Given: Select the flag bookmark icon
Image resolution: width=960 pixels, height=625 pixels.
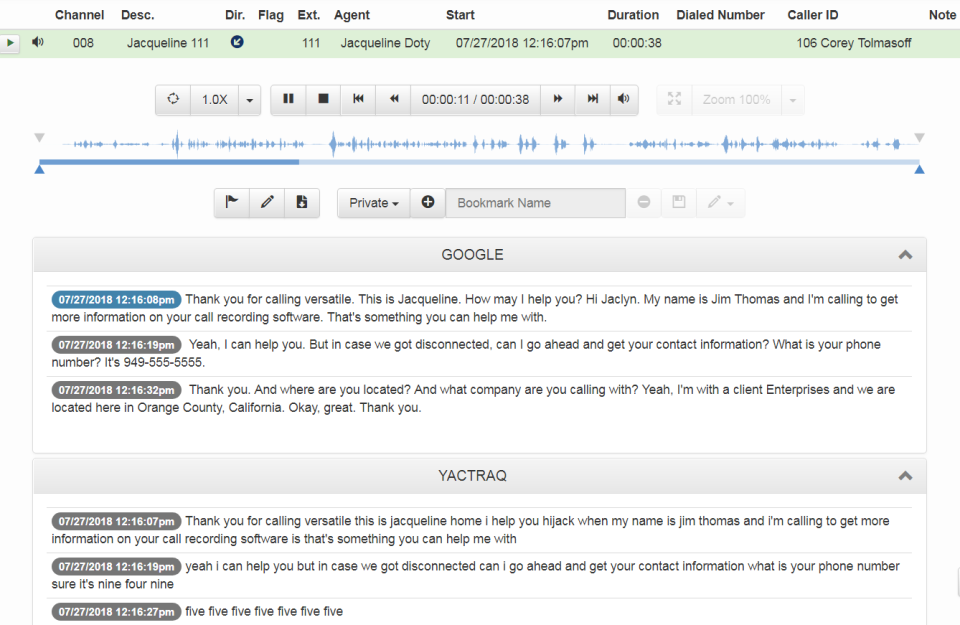Looking at the screenshot, I should click(x=231, y=202).
